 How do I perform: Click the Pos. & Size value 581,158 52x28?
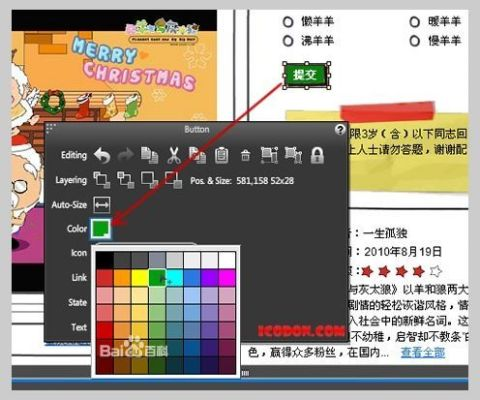point(265,181)
